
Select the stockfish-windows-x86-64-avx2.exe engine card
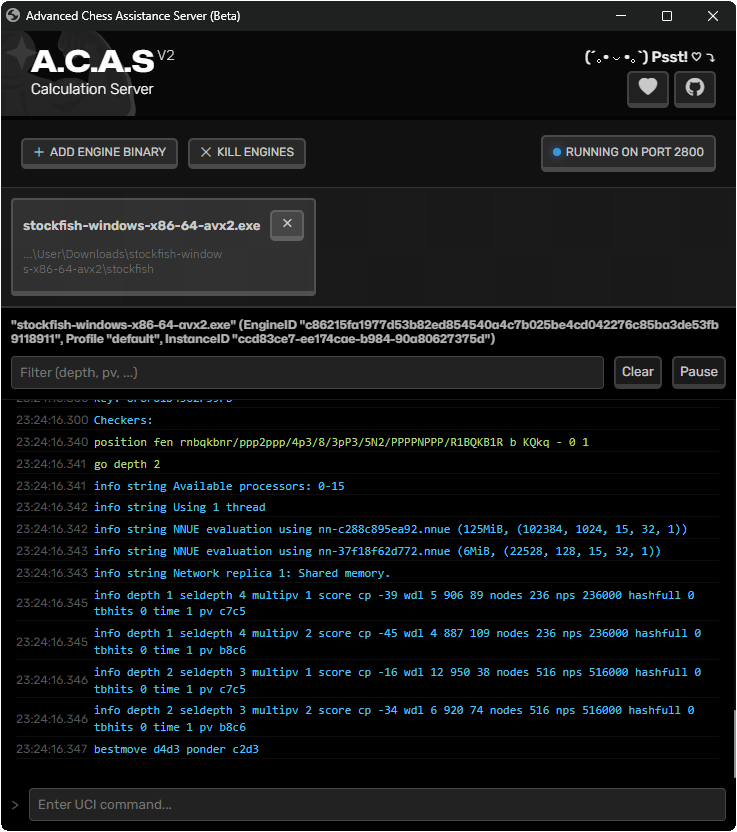click(x=163, y=247)
